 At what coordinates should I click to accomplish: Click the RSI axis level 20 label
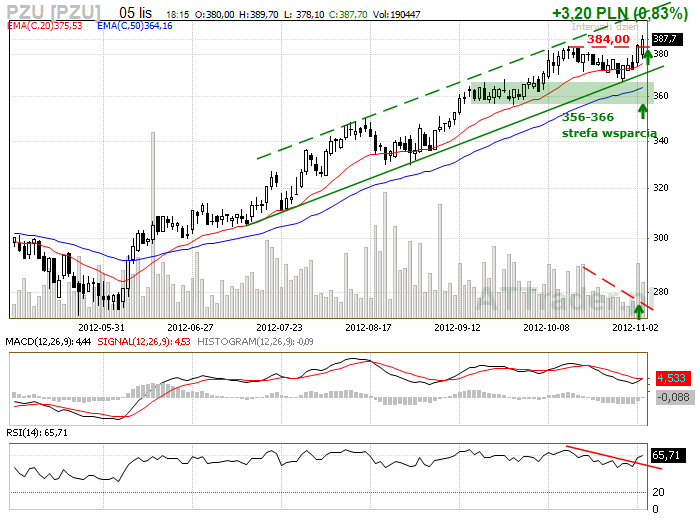[x=658, y=492]
